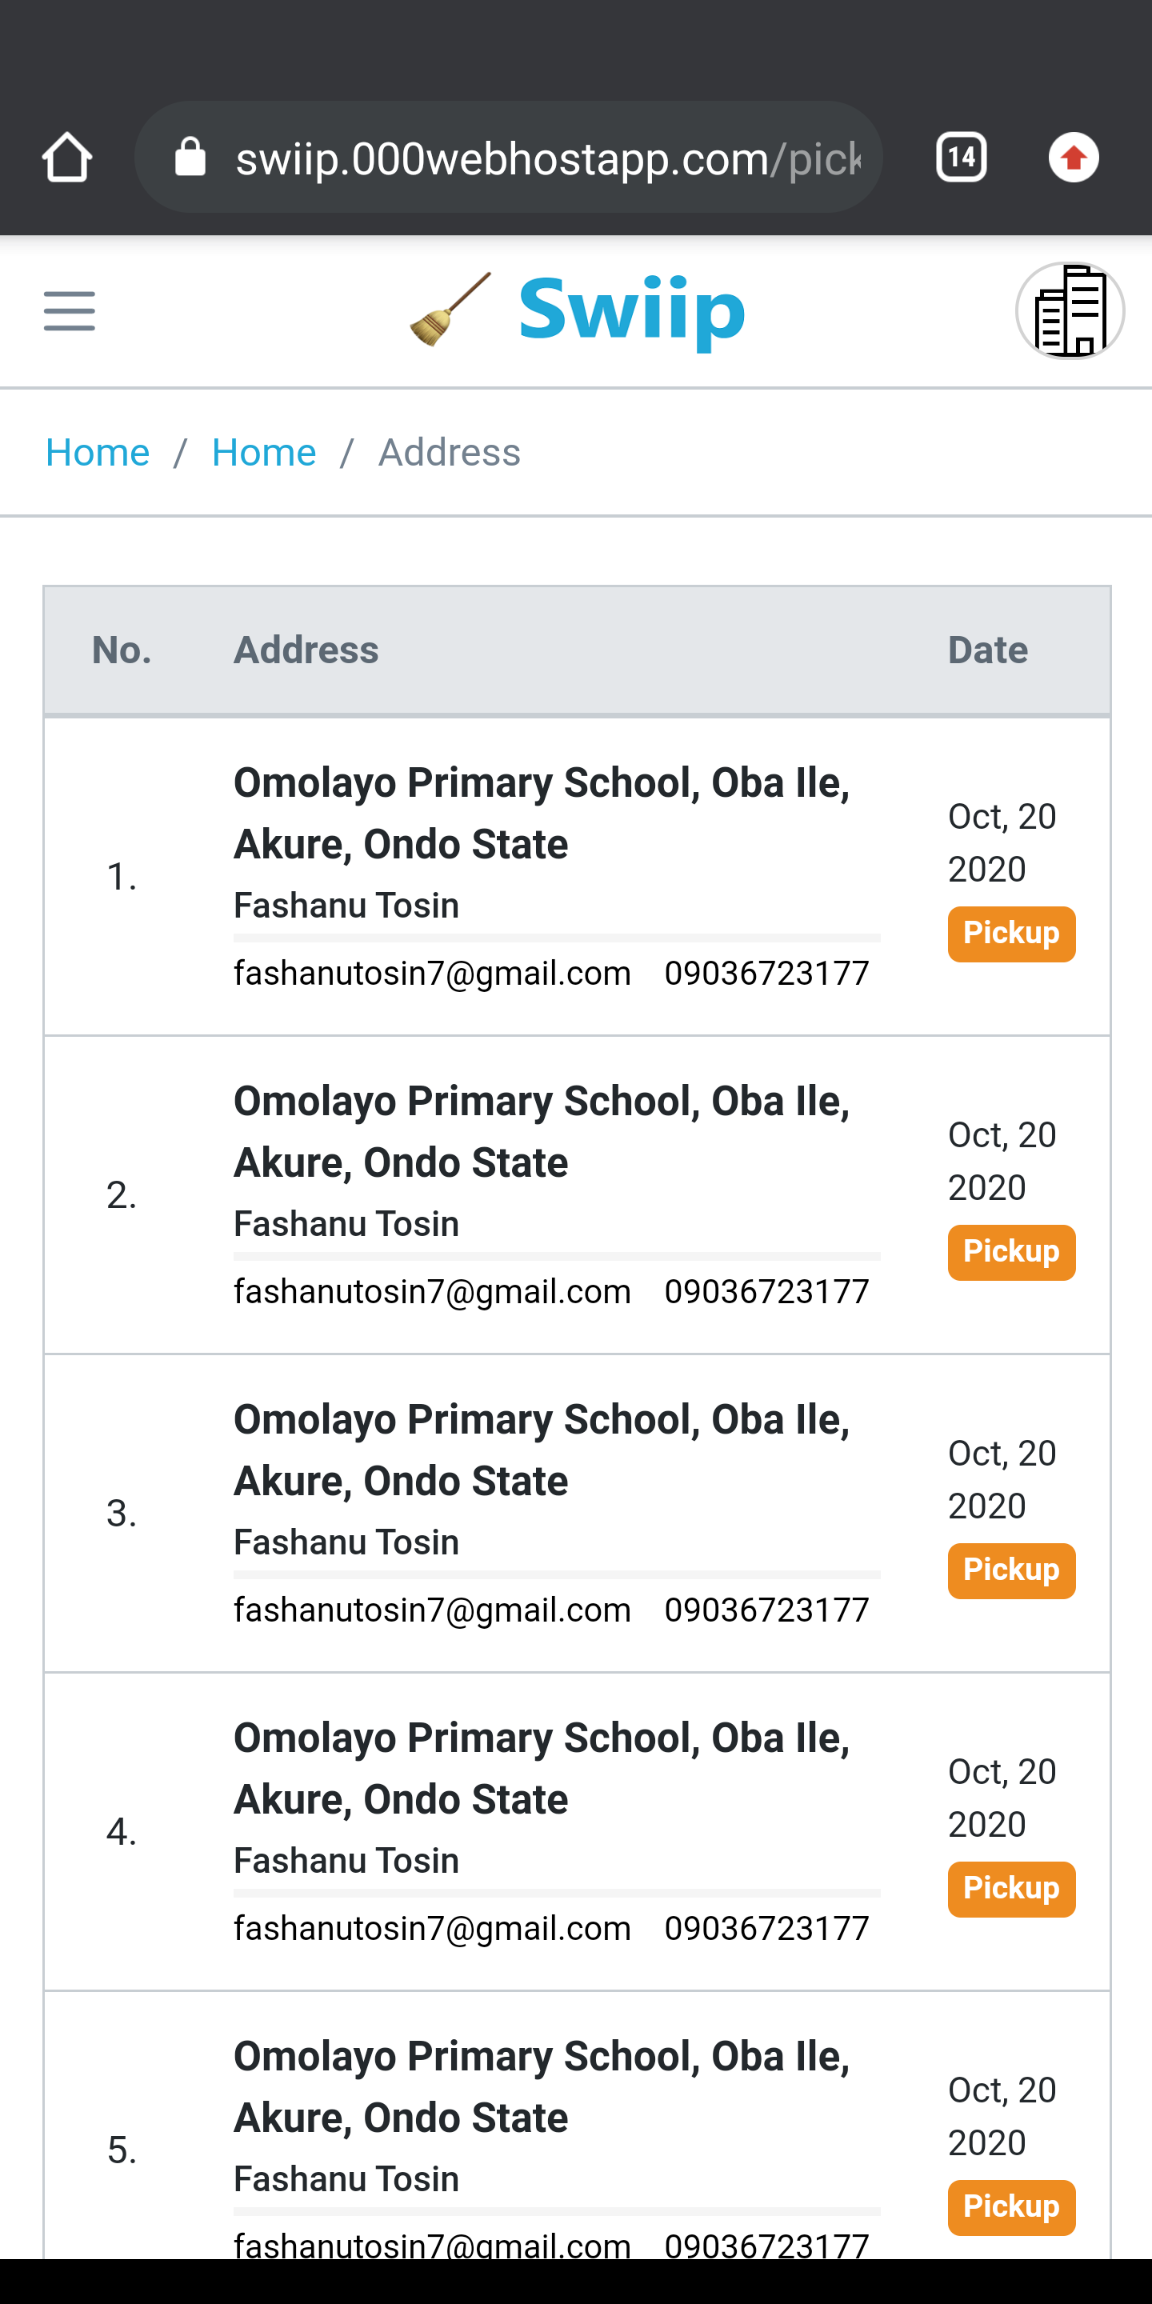Click the Pickup badge in row 2
Image resolution: width=1152 pixels, height=2304 pixels.
coord(1011,1252)
